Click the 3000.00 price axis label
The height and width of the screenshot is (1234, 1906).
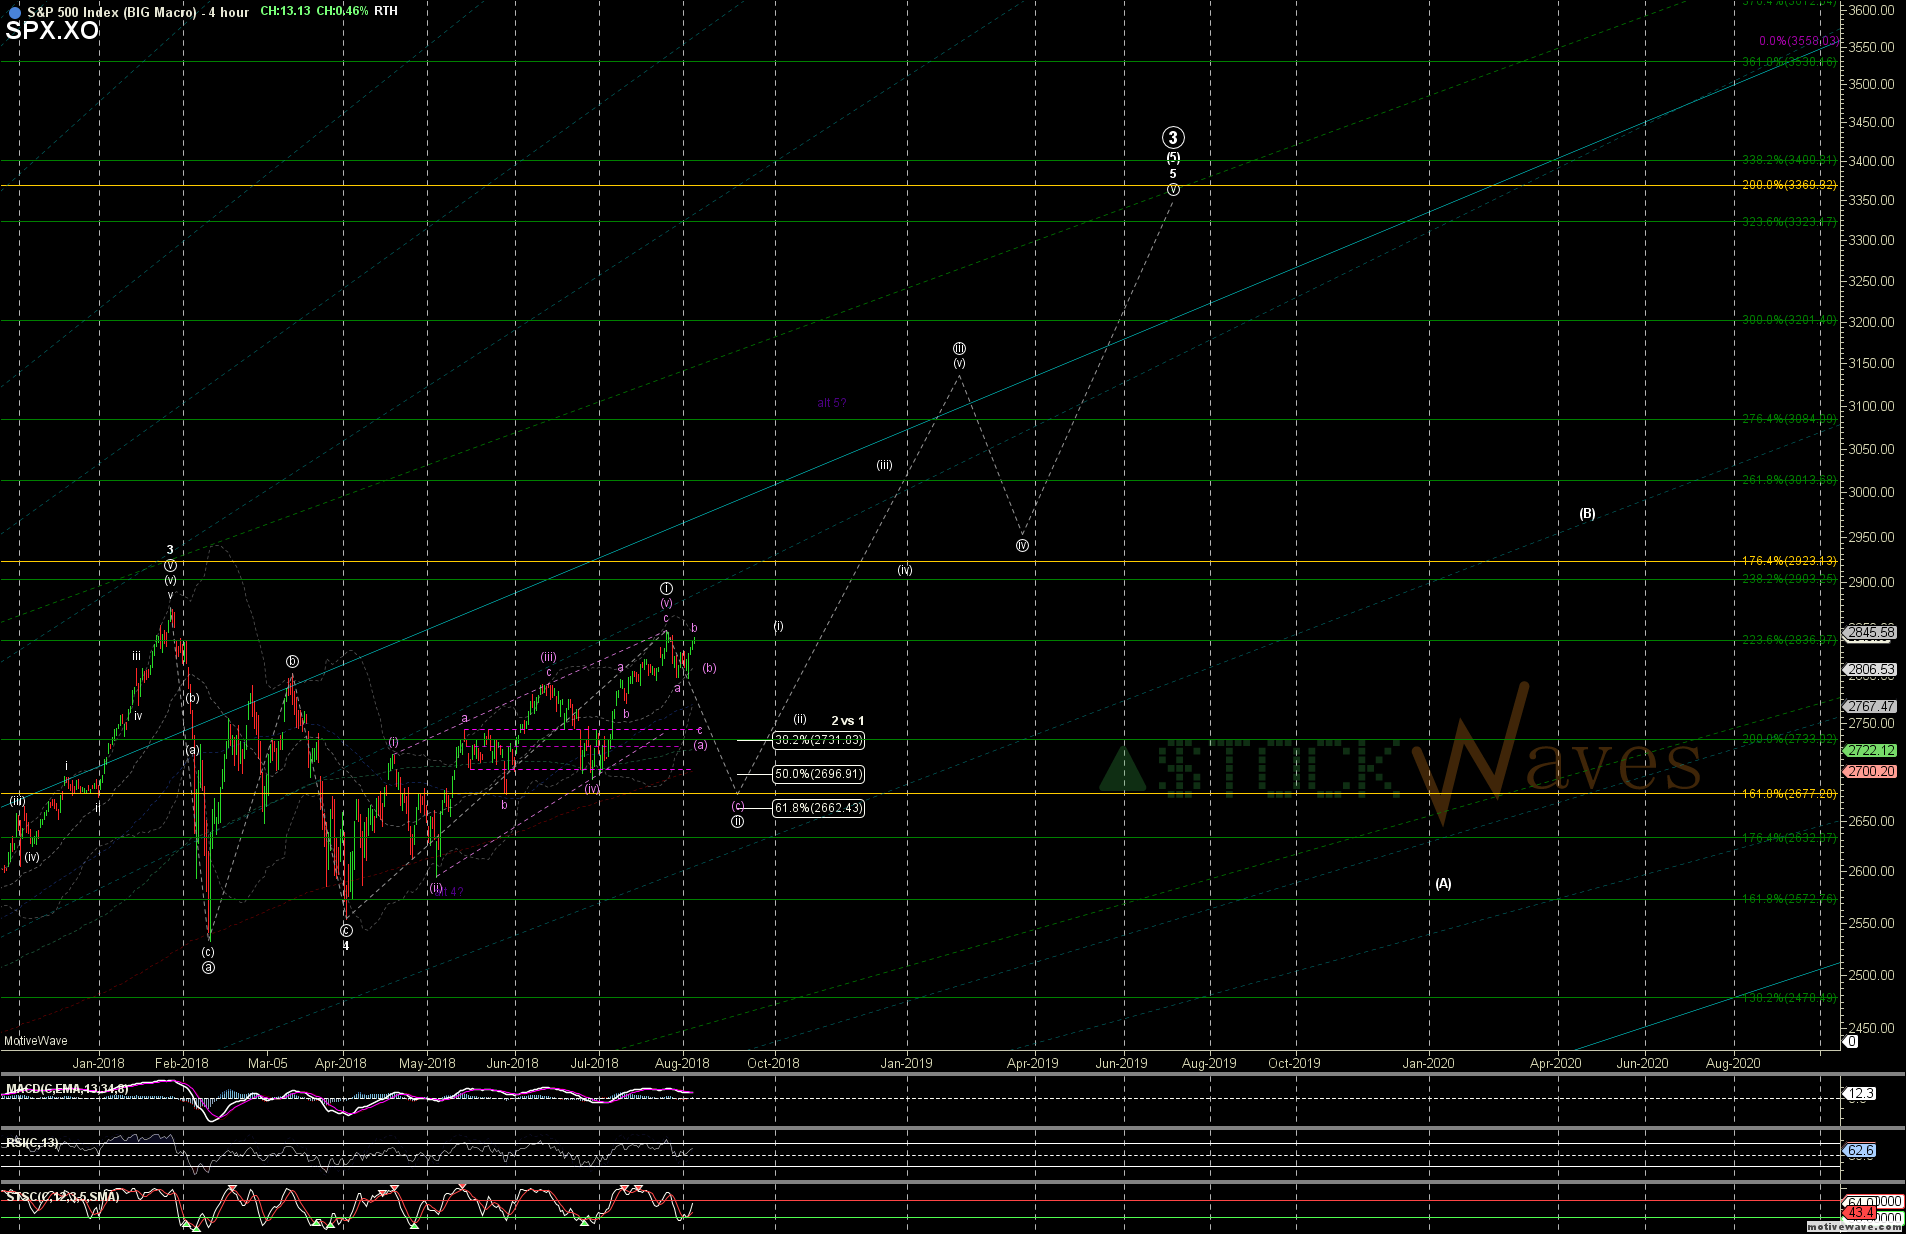(1871, 492)
